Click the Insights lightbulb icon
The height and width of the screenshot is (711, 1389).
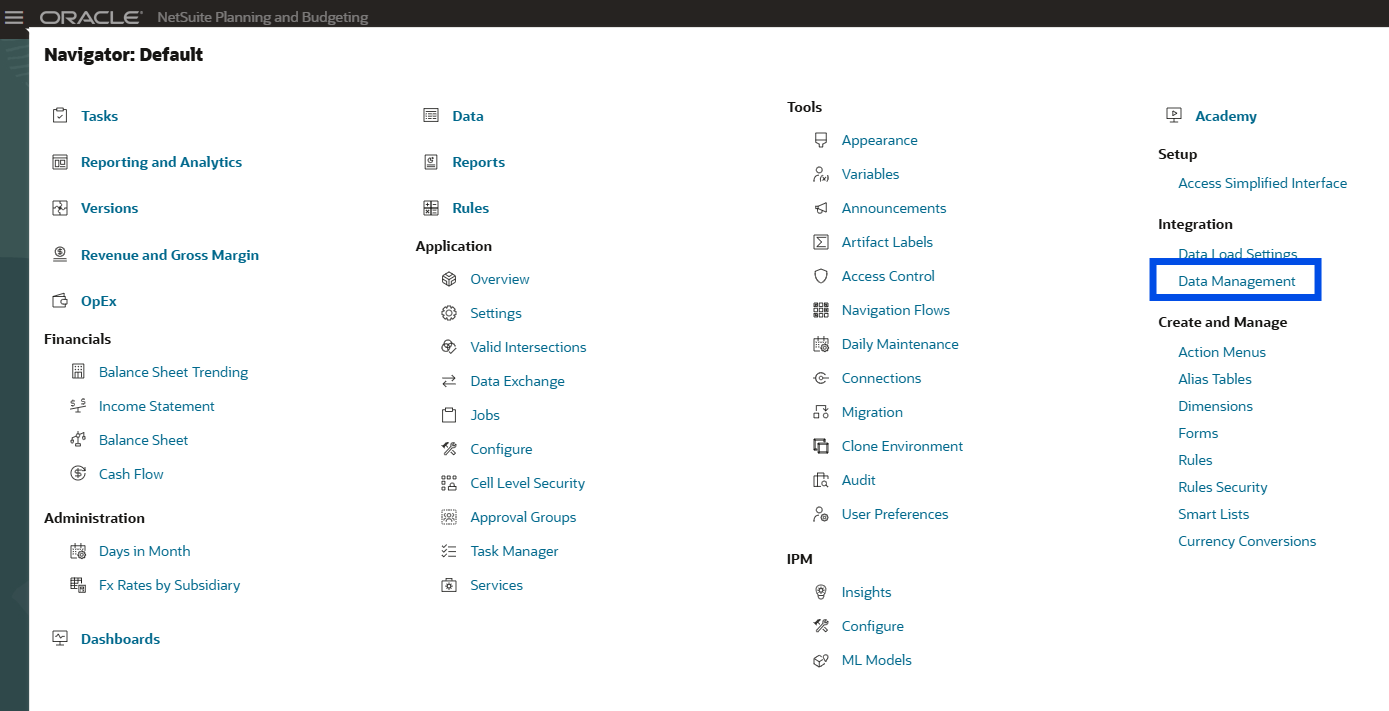click(x=821, y=592)
